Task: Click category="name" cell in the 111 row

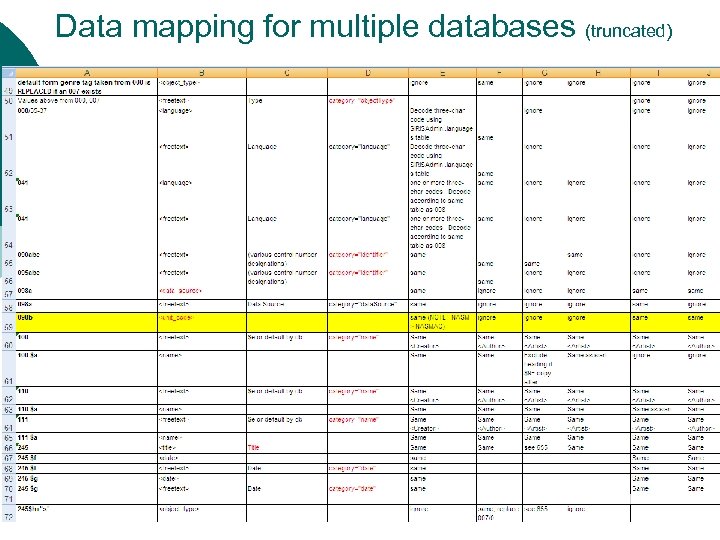Action: [368, 423]
